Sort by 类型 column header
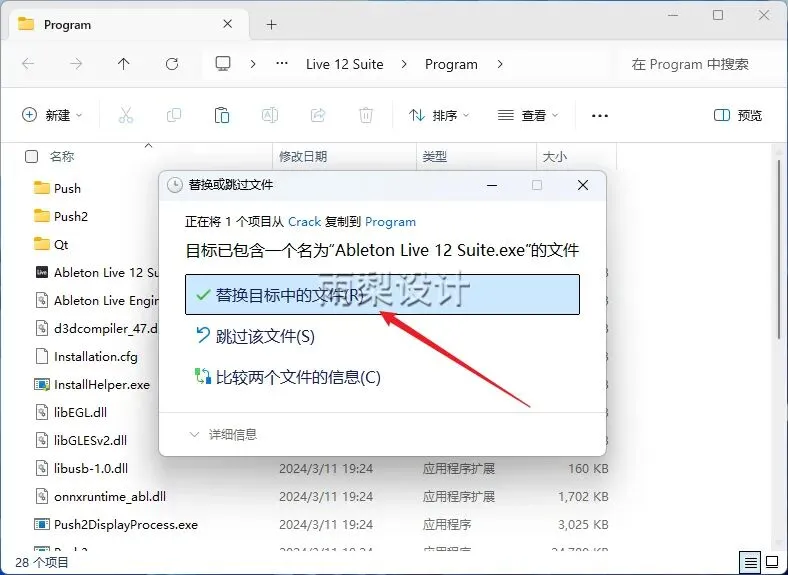Screen dimensions: 788x575 [434, 156]
